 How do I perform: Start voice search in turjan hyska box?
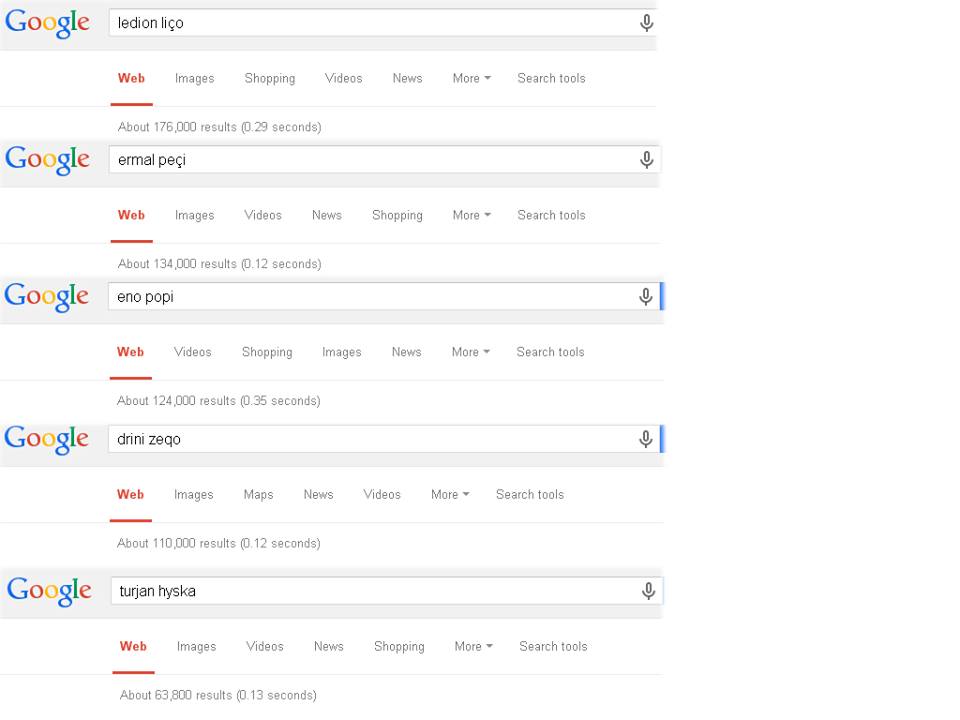click(648, 591)
